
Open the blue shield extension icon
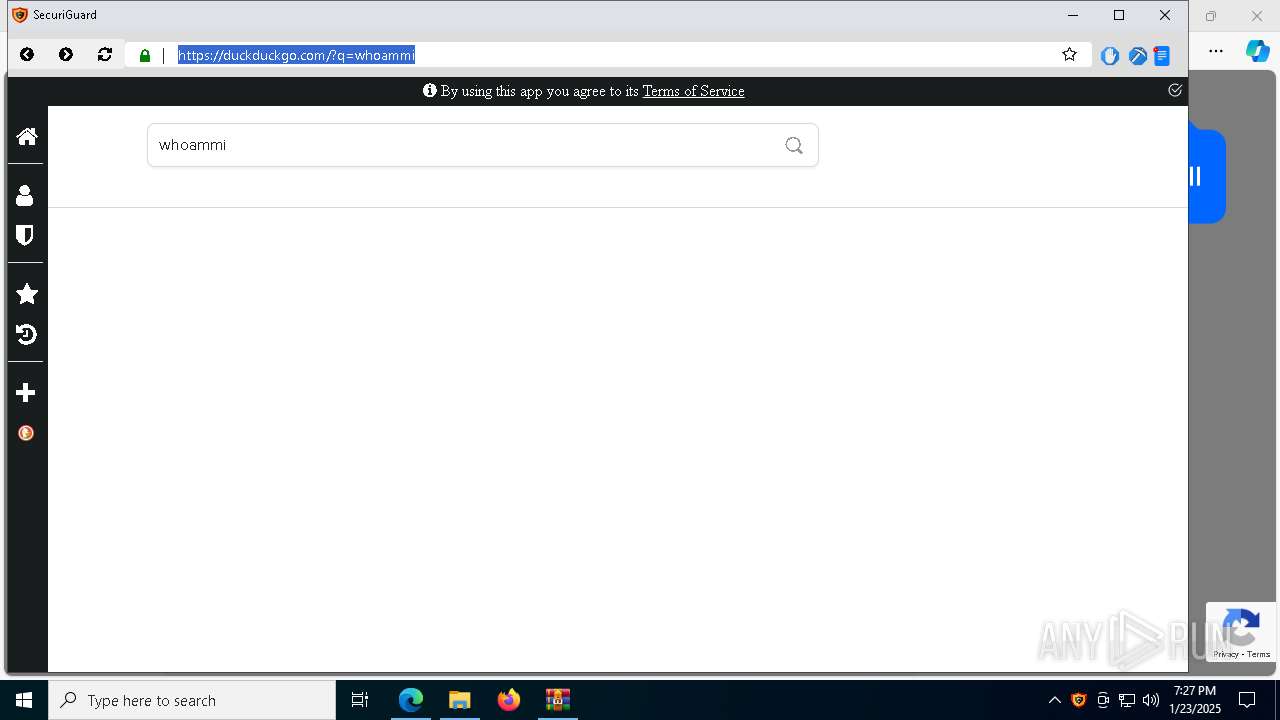[x=1110, y=56]
